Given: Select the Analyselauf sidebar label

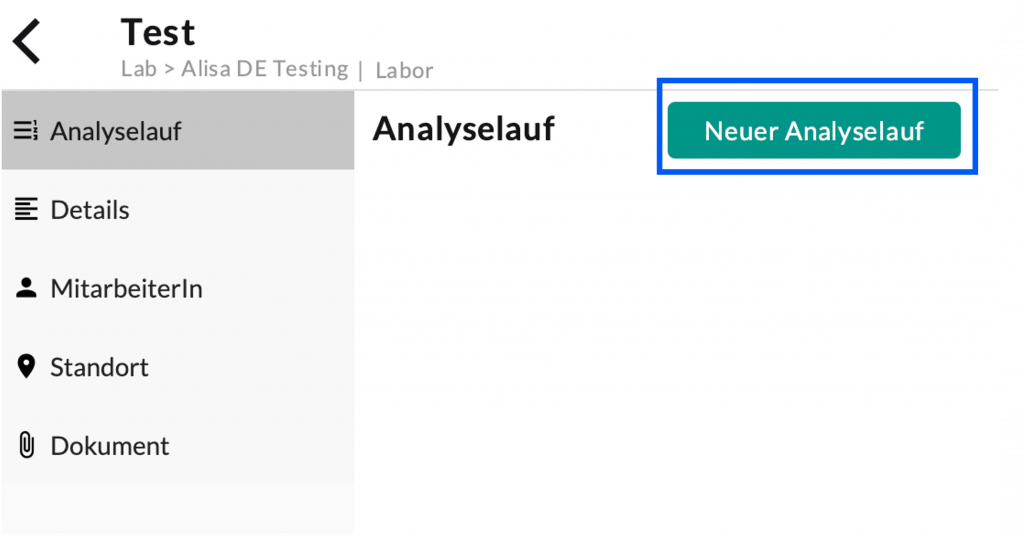Looking at the screenshot, I should [116, 131].
